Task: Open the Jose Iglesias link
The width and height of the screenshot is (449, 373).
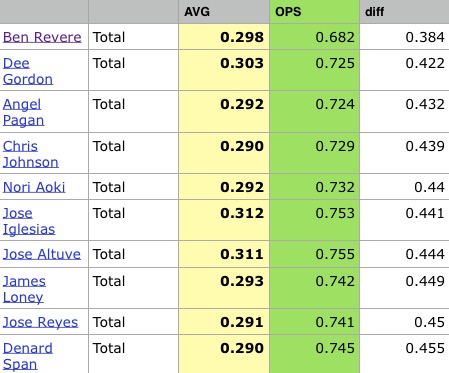Action: tap(29, 221)
